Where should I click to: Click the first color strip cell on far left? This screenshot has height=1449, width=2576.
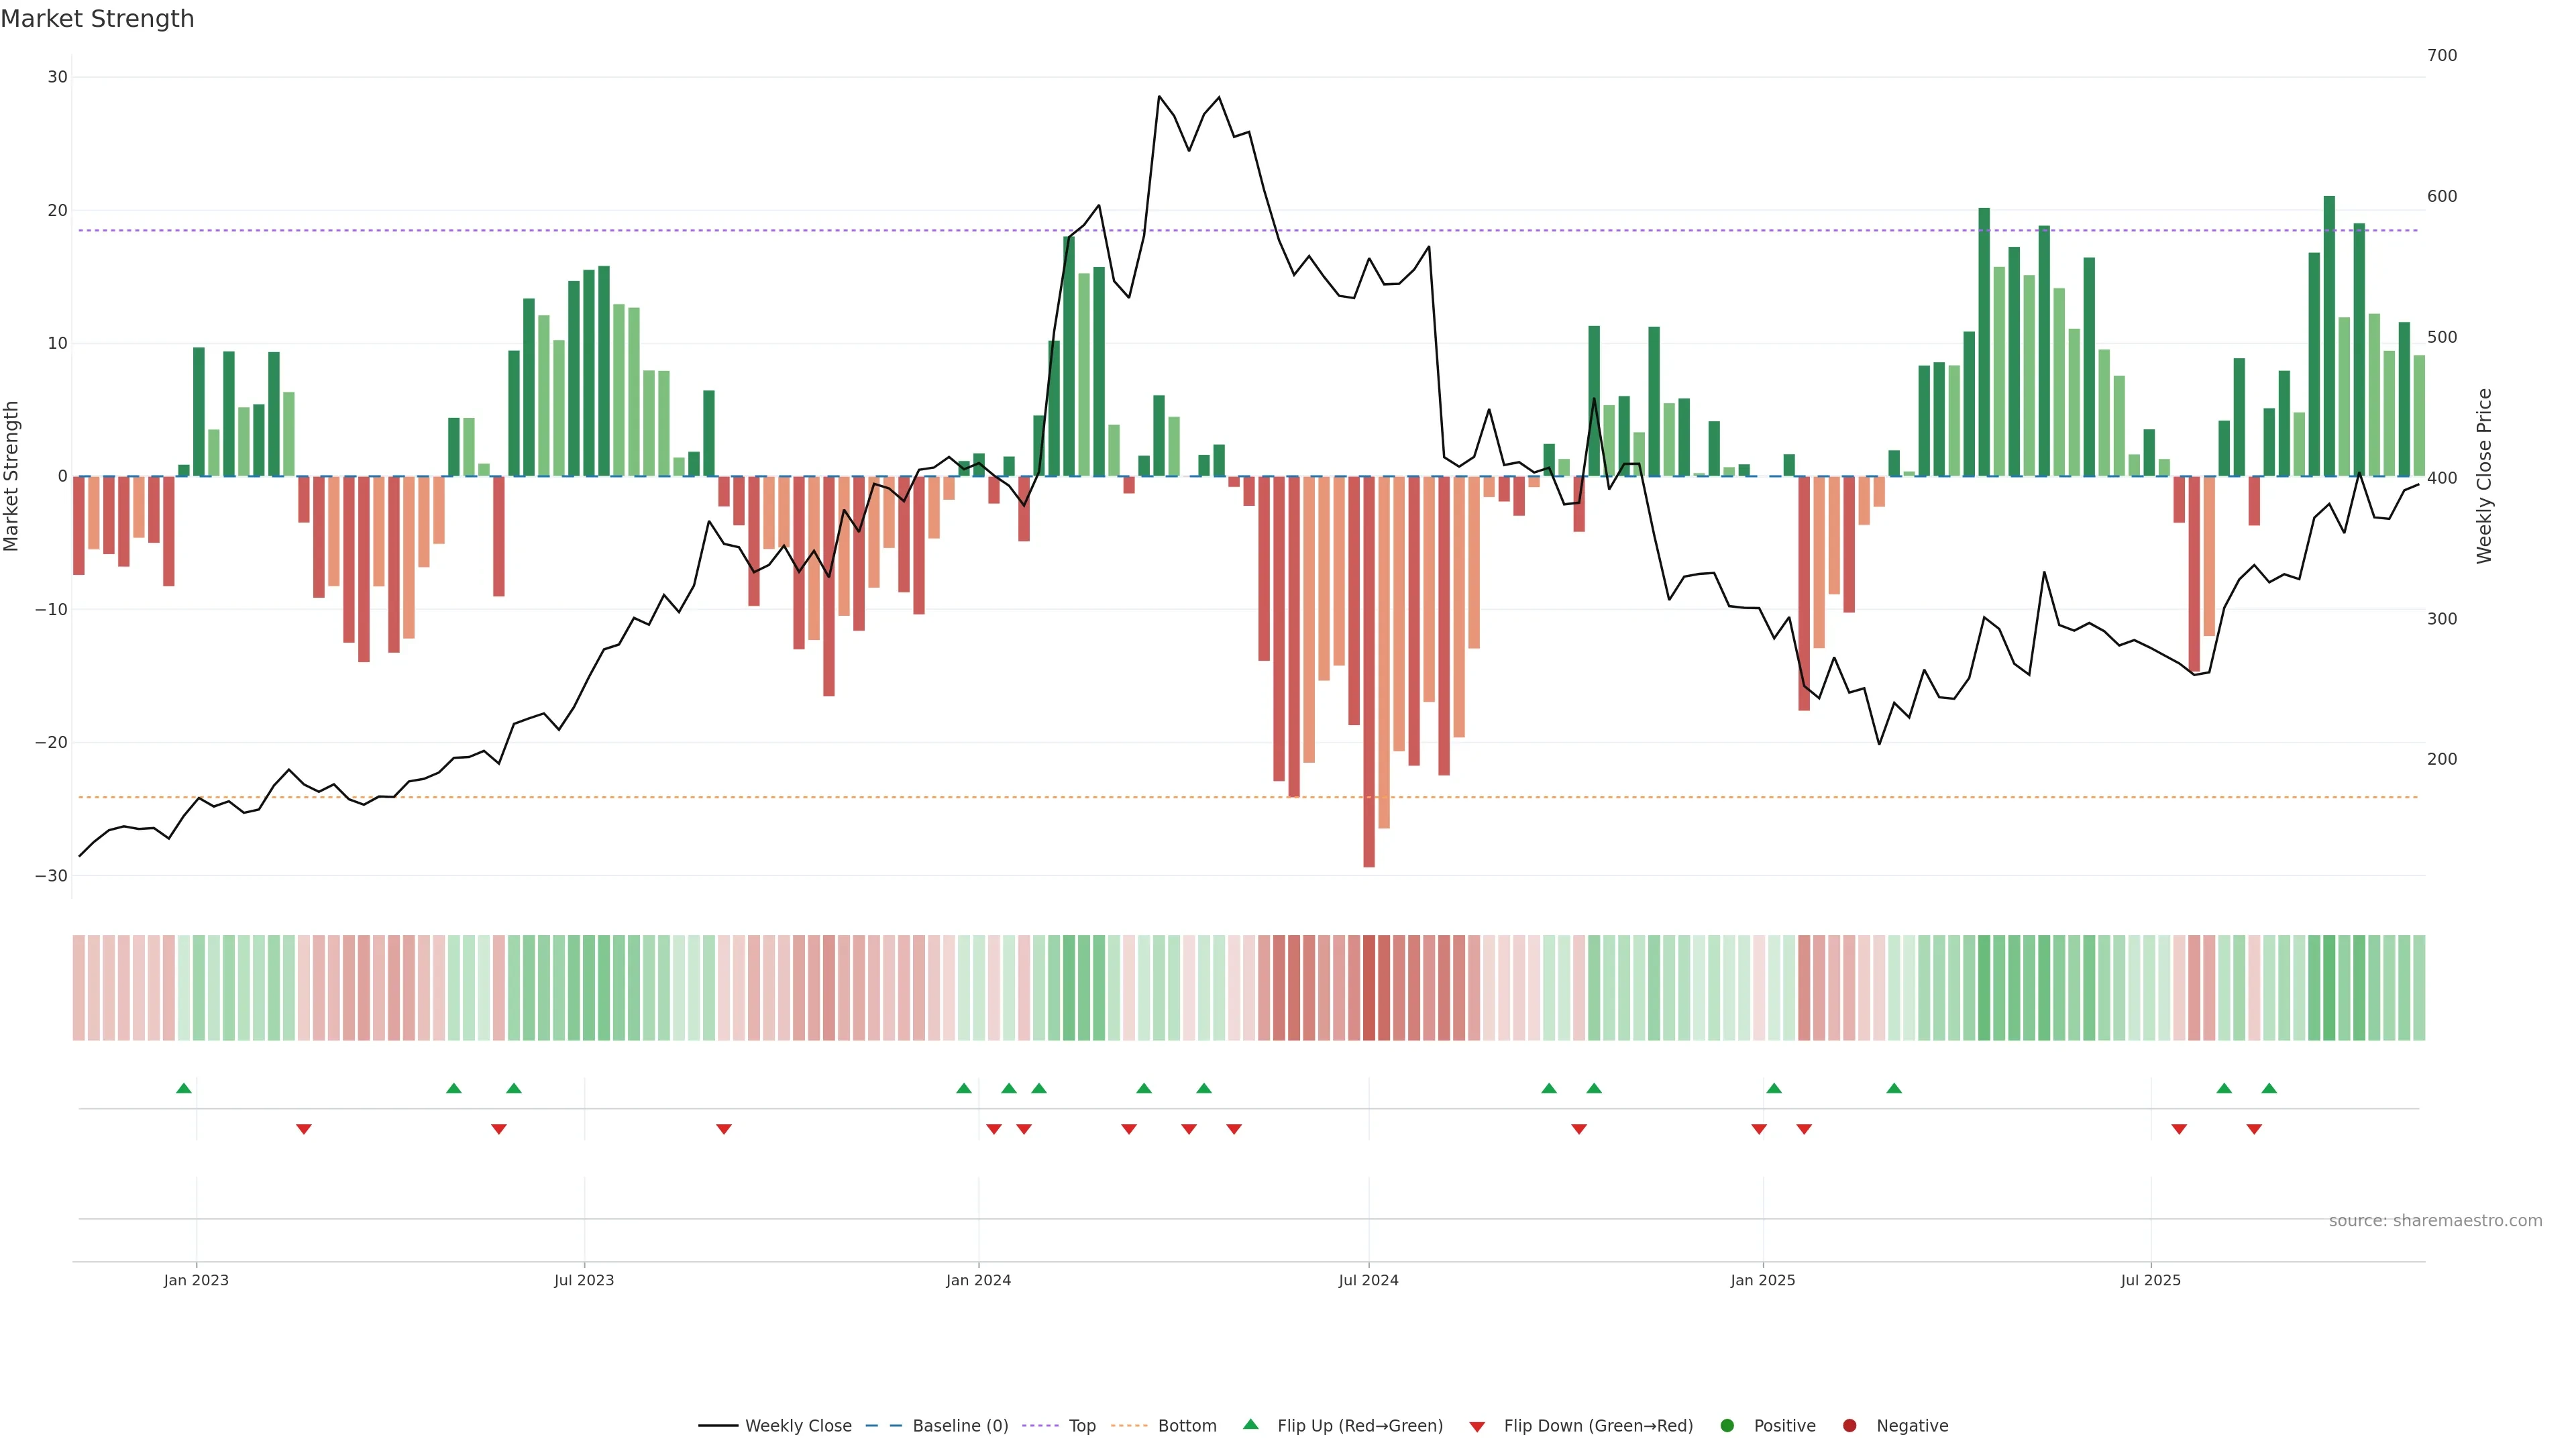pos(78,988)
